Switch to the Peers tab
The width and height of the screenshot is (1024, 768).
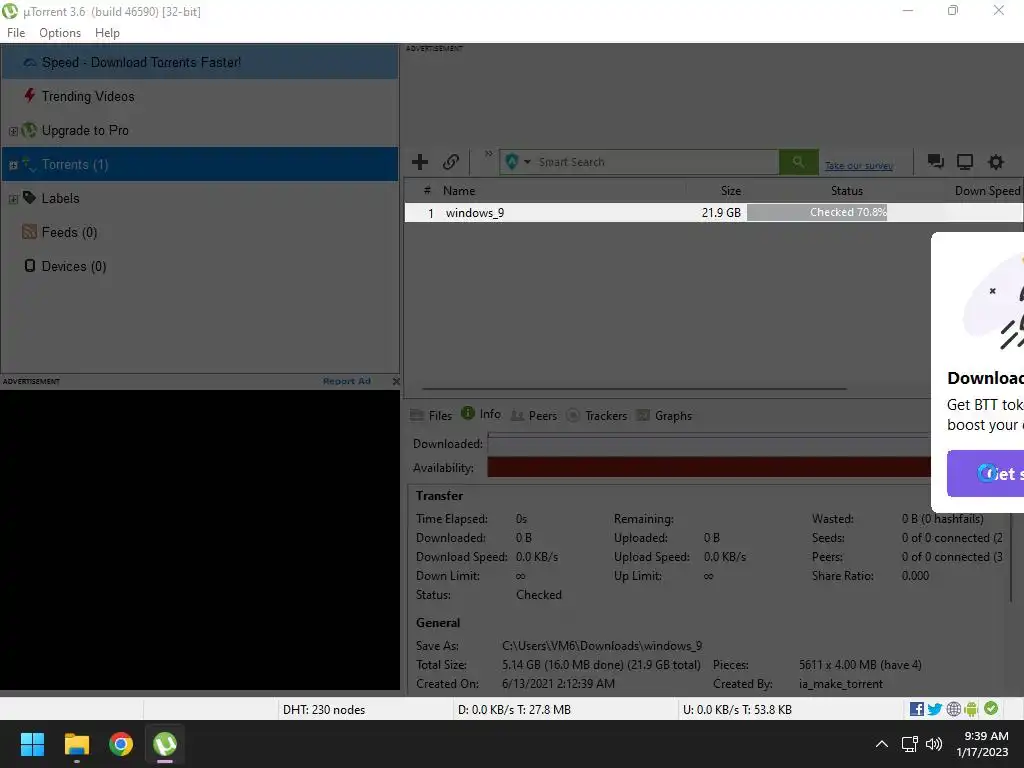(x=534, y=415)
